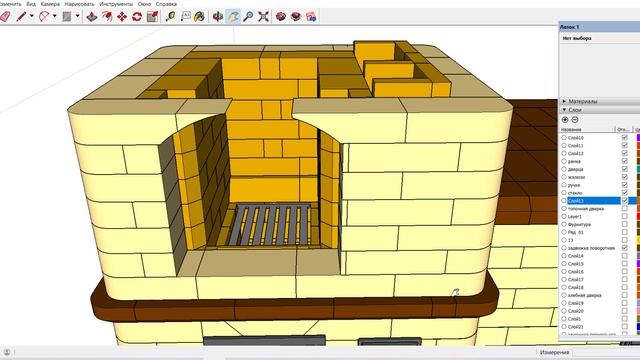Expand the Материалы panel section

(x=564, y=101)
